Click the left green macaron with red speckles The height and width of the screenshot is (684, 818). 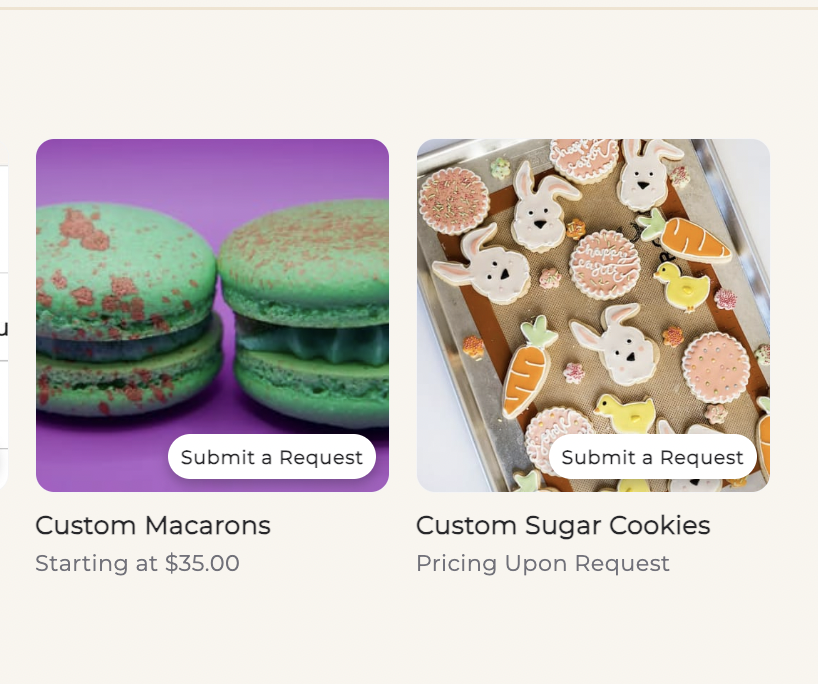click(x=125, y=308)
